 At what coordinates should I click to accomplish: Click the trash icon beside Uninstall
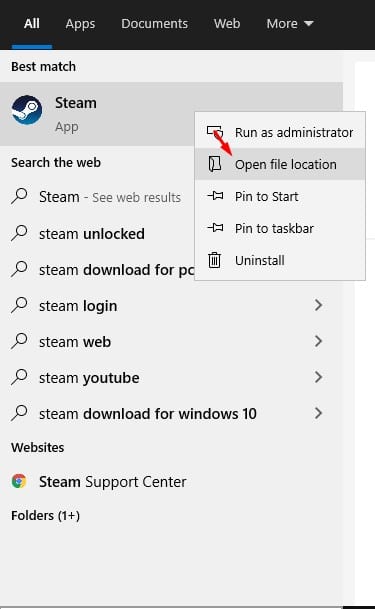214,260
